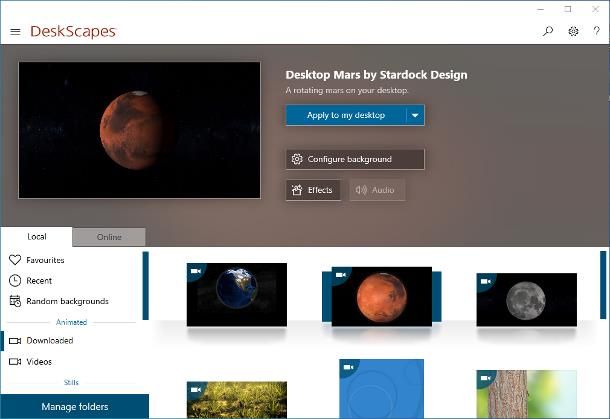Click Apply to my desktop button
Viewport: 610px width, 419px height.
[346, 115]
